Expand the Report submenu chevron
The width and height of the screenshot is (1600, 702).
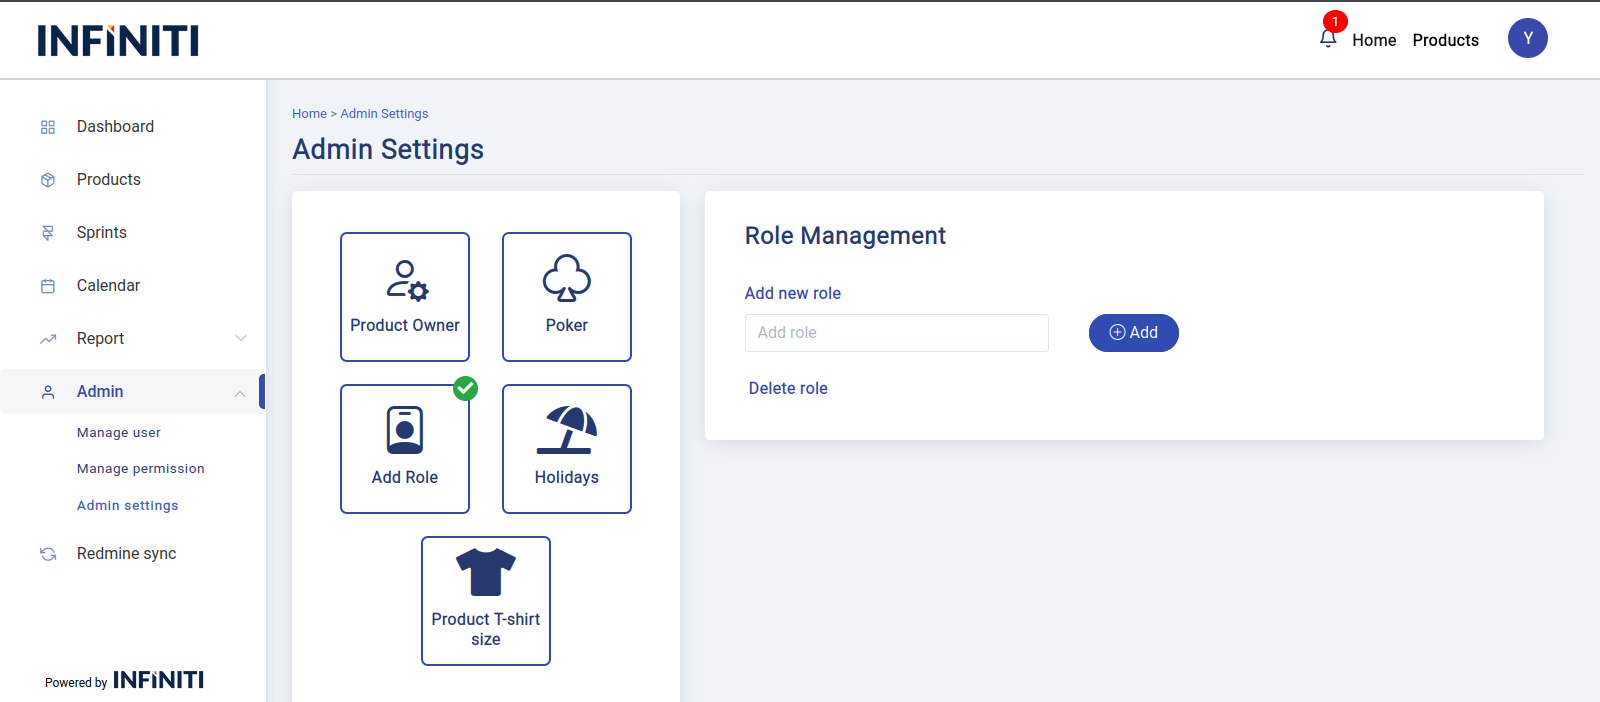tap(241, 338)
